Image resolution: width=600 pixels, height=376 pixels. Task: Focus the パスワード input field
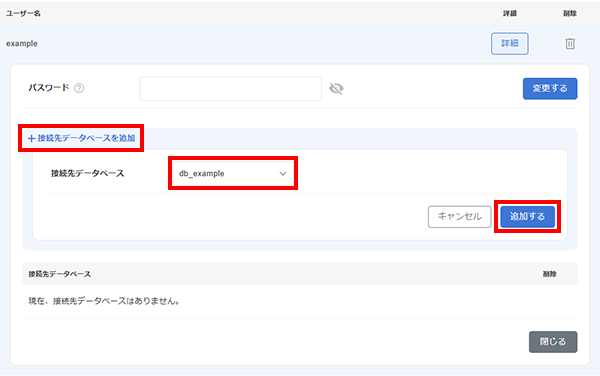tap(230, 88)
